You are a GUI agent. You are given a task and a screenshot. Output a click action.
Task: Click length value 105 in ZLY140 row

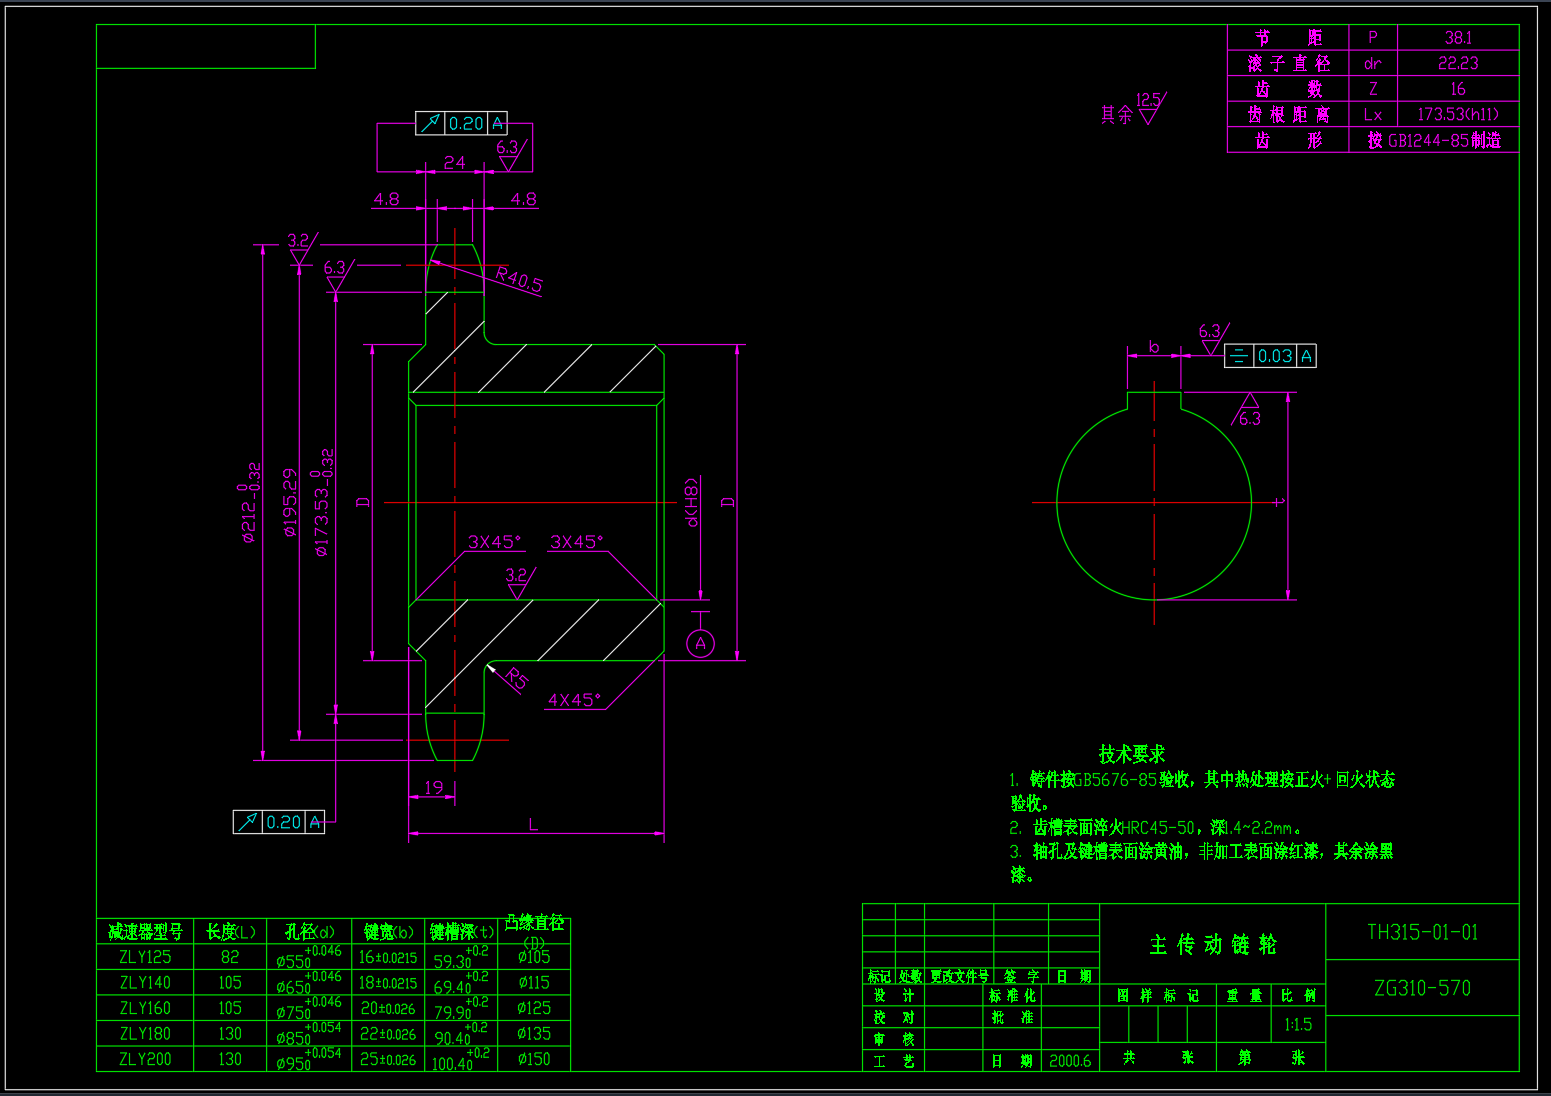tap(230, 983)
